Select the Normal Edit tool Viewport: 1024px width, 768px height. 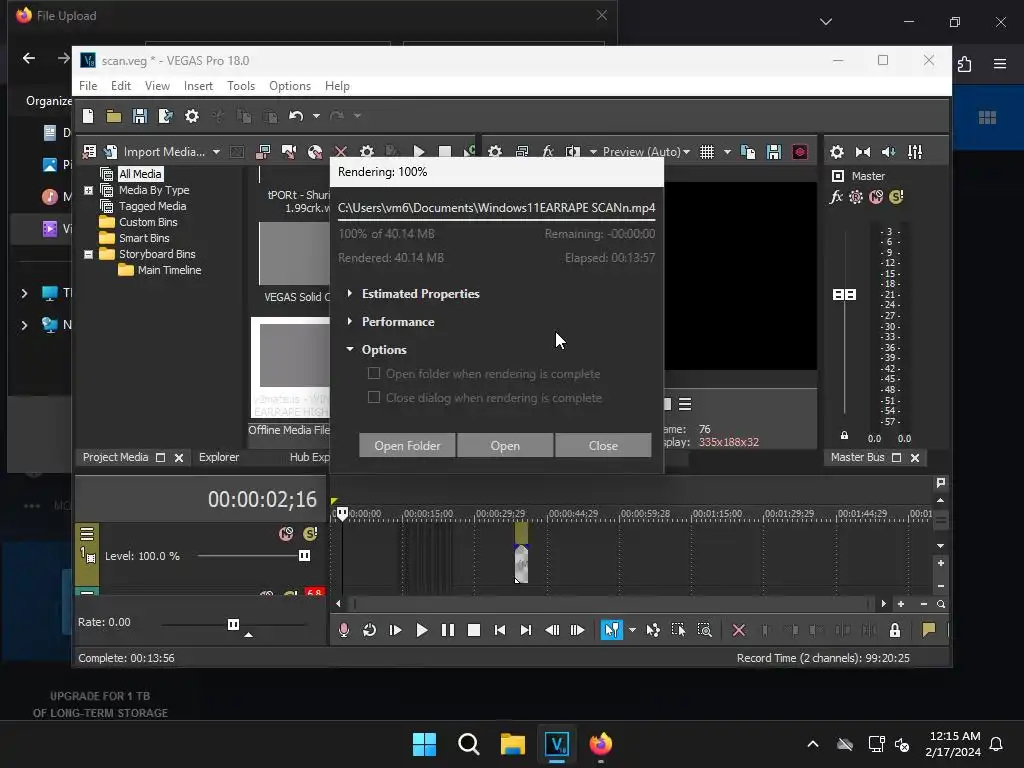point(612,630)
